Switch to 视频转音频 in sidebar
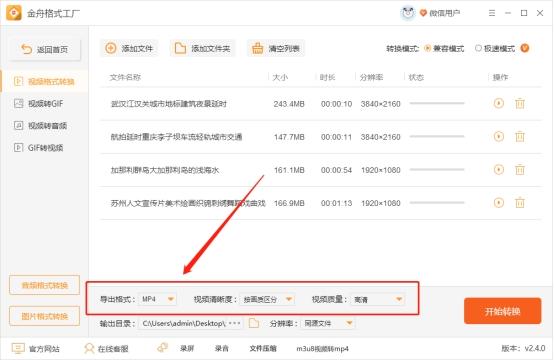This screenshot has height=360, width=554. 45,125
